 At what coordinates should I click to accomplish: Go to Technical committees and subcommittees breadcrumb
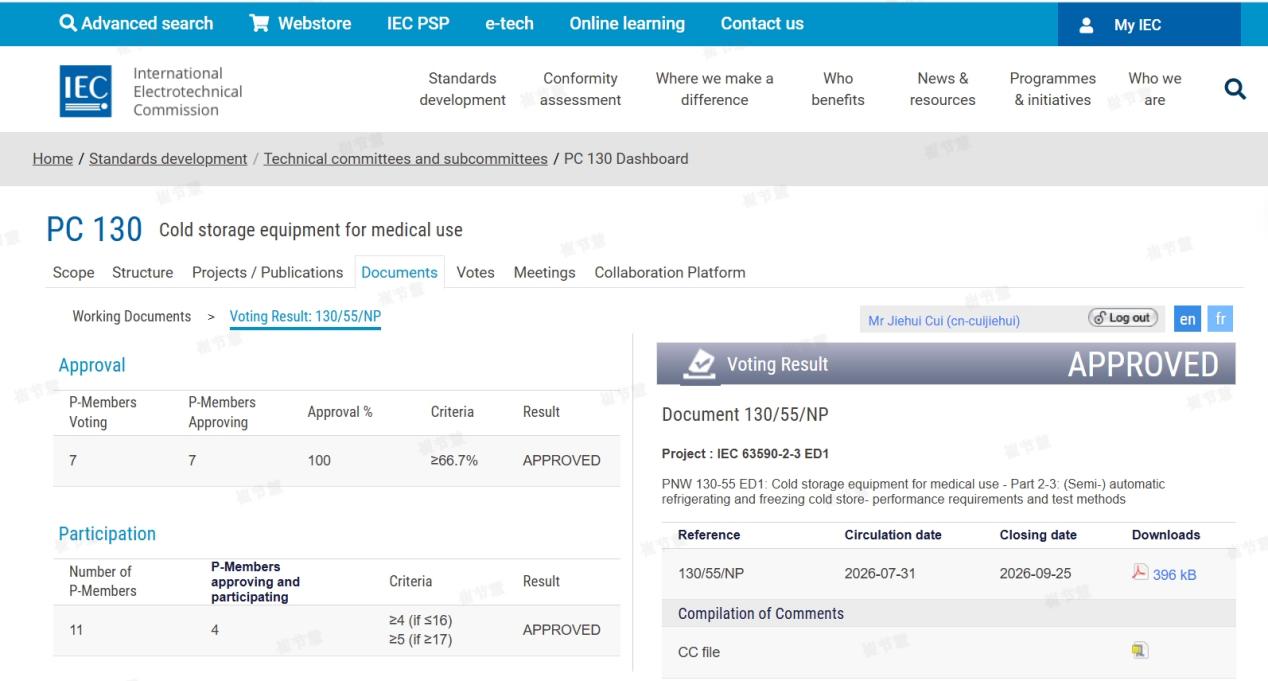(405, 158)
